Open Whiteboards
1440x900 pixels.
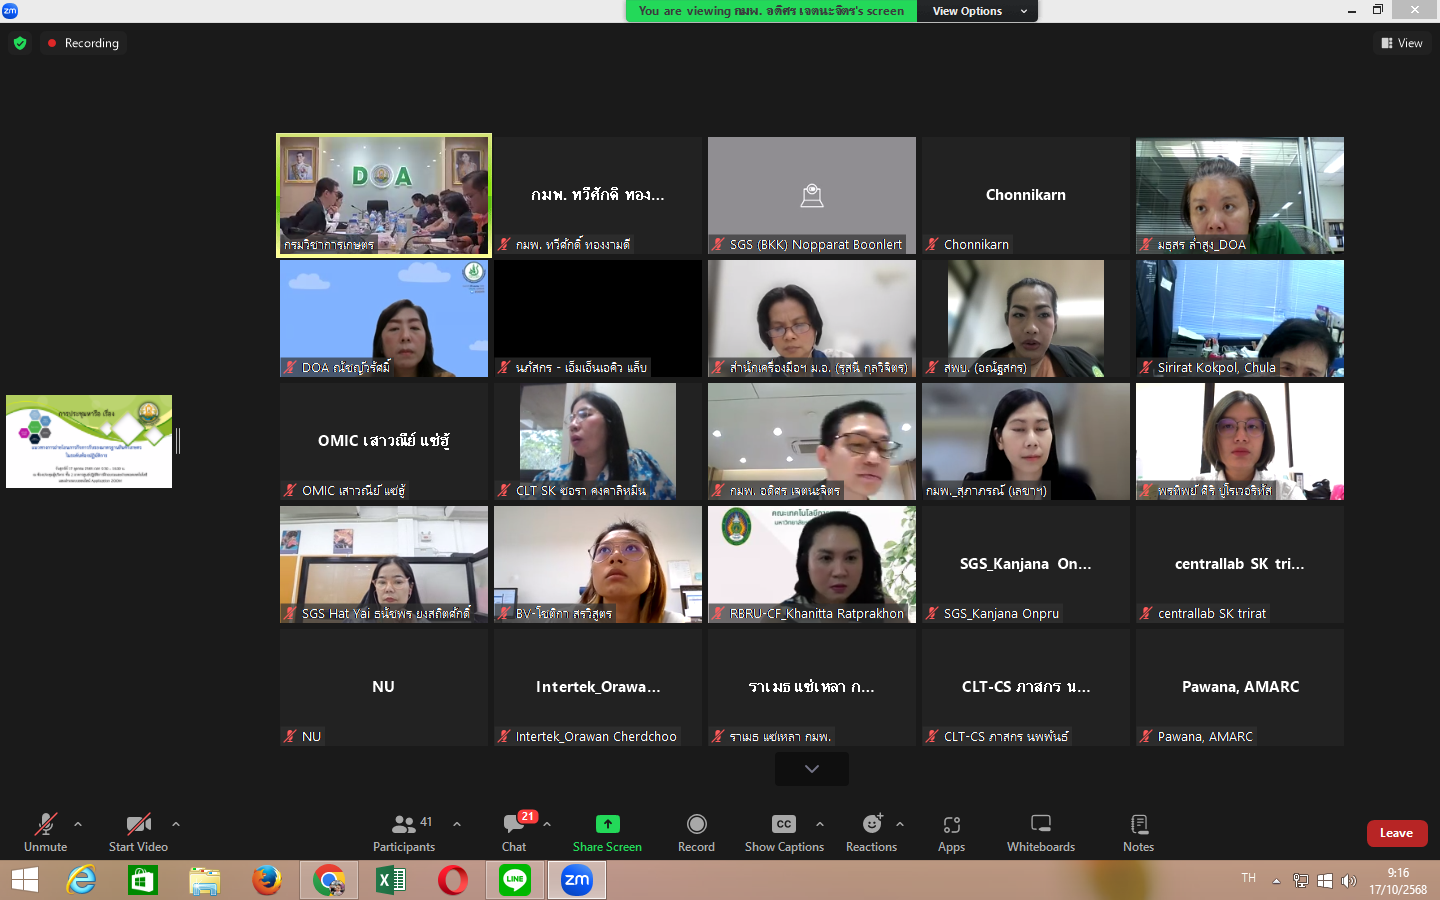click(1040, 832)
